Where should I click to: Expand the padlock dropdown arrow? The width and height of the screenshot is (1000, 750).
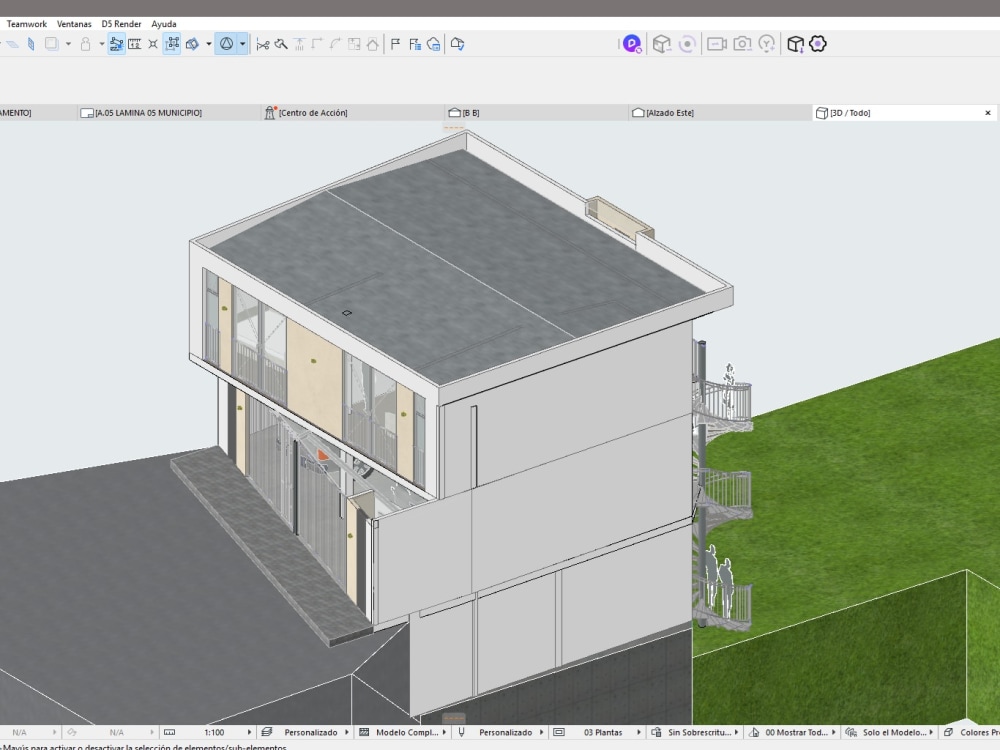[x=101, y=44]
